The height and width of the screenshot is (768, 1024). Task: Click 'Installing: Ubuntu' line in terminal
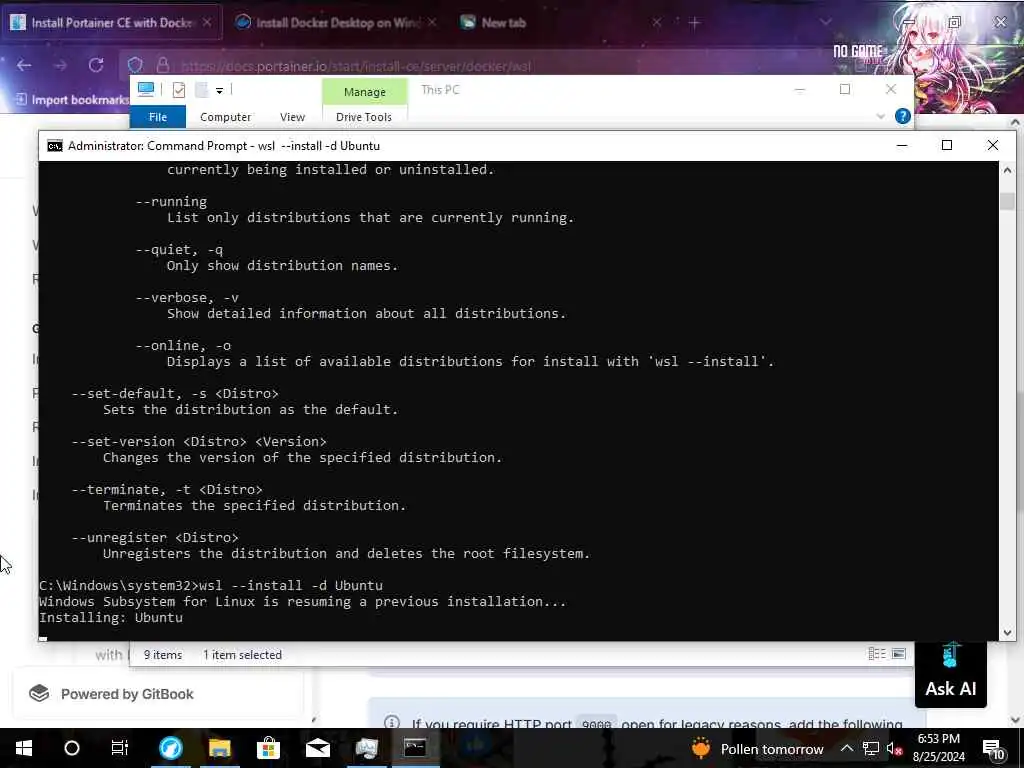(111, 617)
